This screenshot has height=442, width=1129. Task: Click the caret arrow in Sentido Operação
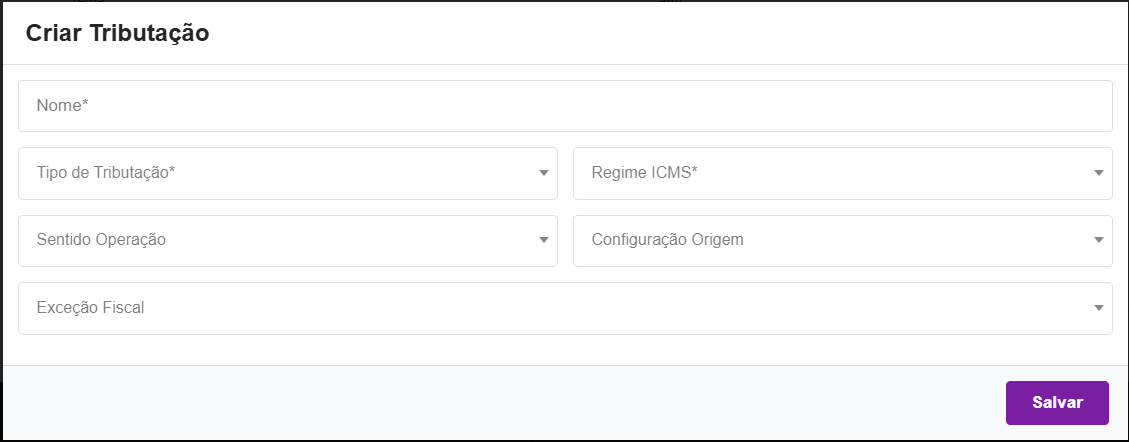(544, 240)
